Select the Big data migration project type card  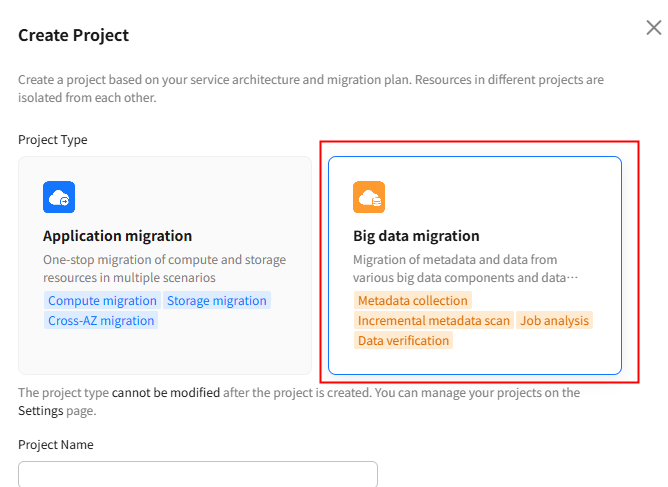tap(475, 265)
